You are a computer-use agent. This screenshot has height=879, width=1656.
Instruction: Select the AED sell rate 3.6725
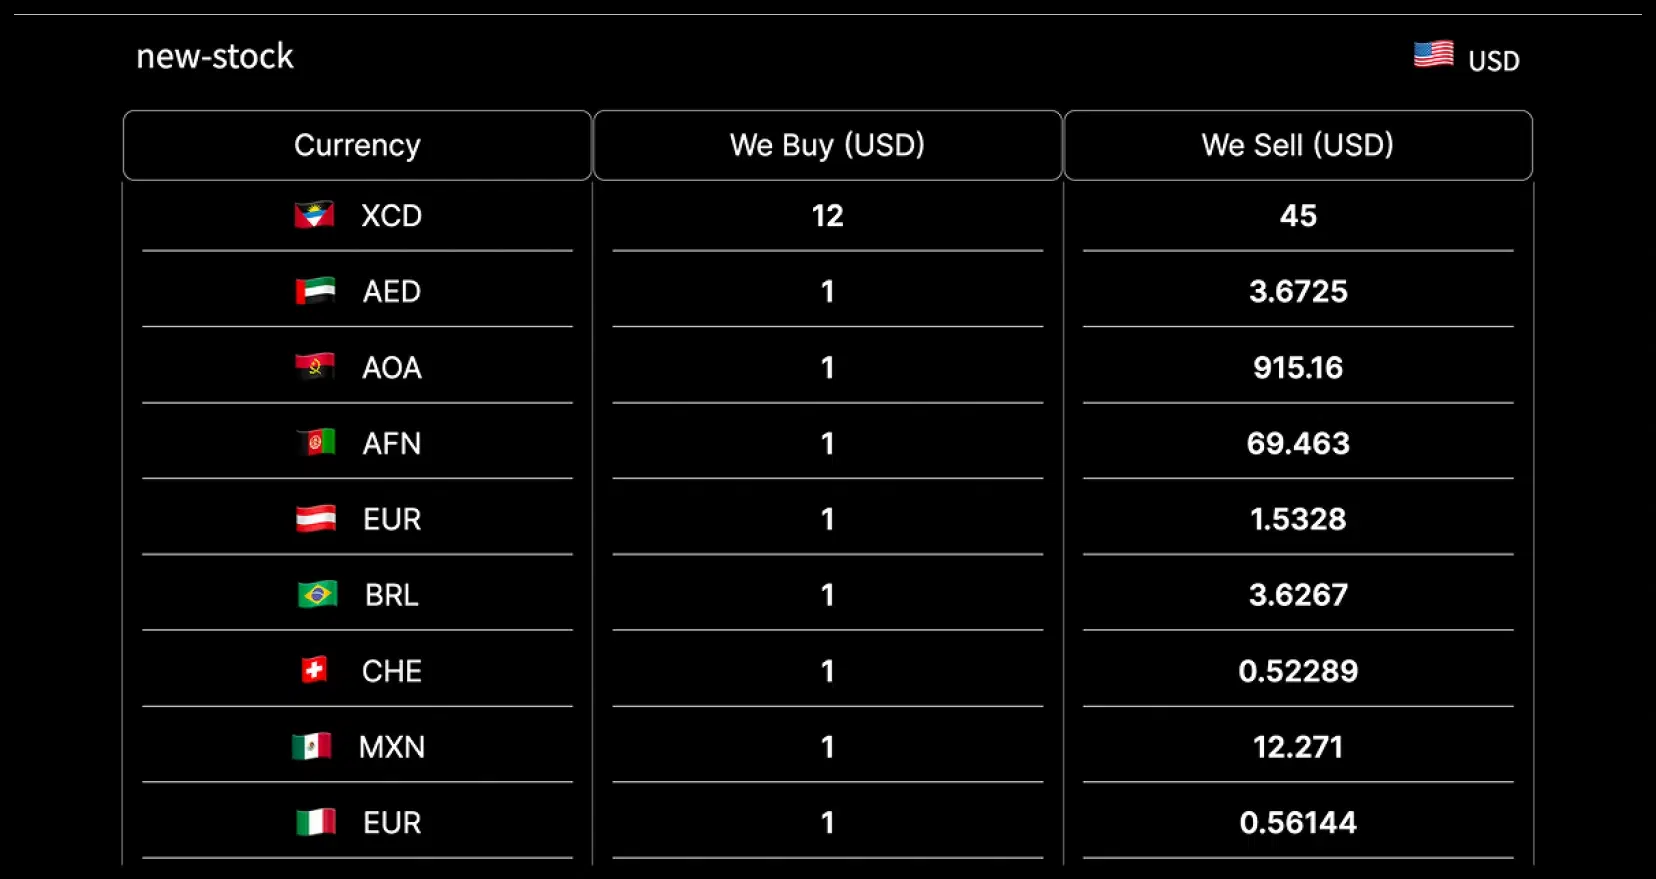click(x=1297, y=291)
